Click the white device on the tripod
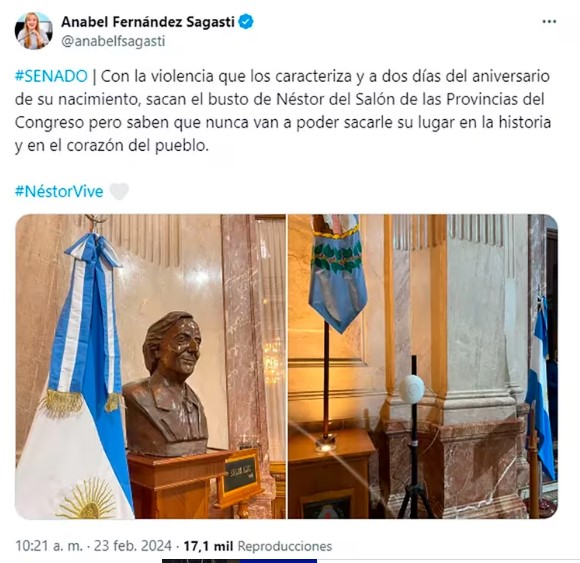The image size is (580, 563). pyautogui.click(x=412, y=388)
